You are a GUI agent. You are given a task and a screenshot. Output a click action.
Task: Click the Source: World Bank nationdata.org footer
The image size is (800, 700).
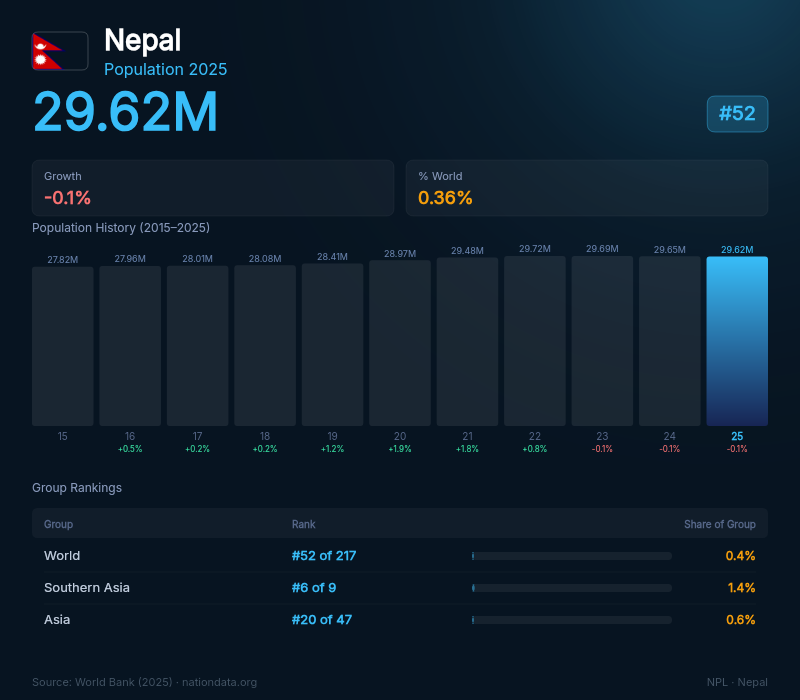[144, 682]
